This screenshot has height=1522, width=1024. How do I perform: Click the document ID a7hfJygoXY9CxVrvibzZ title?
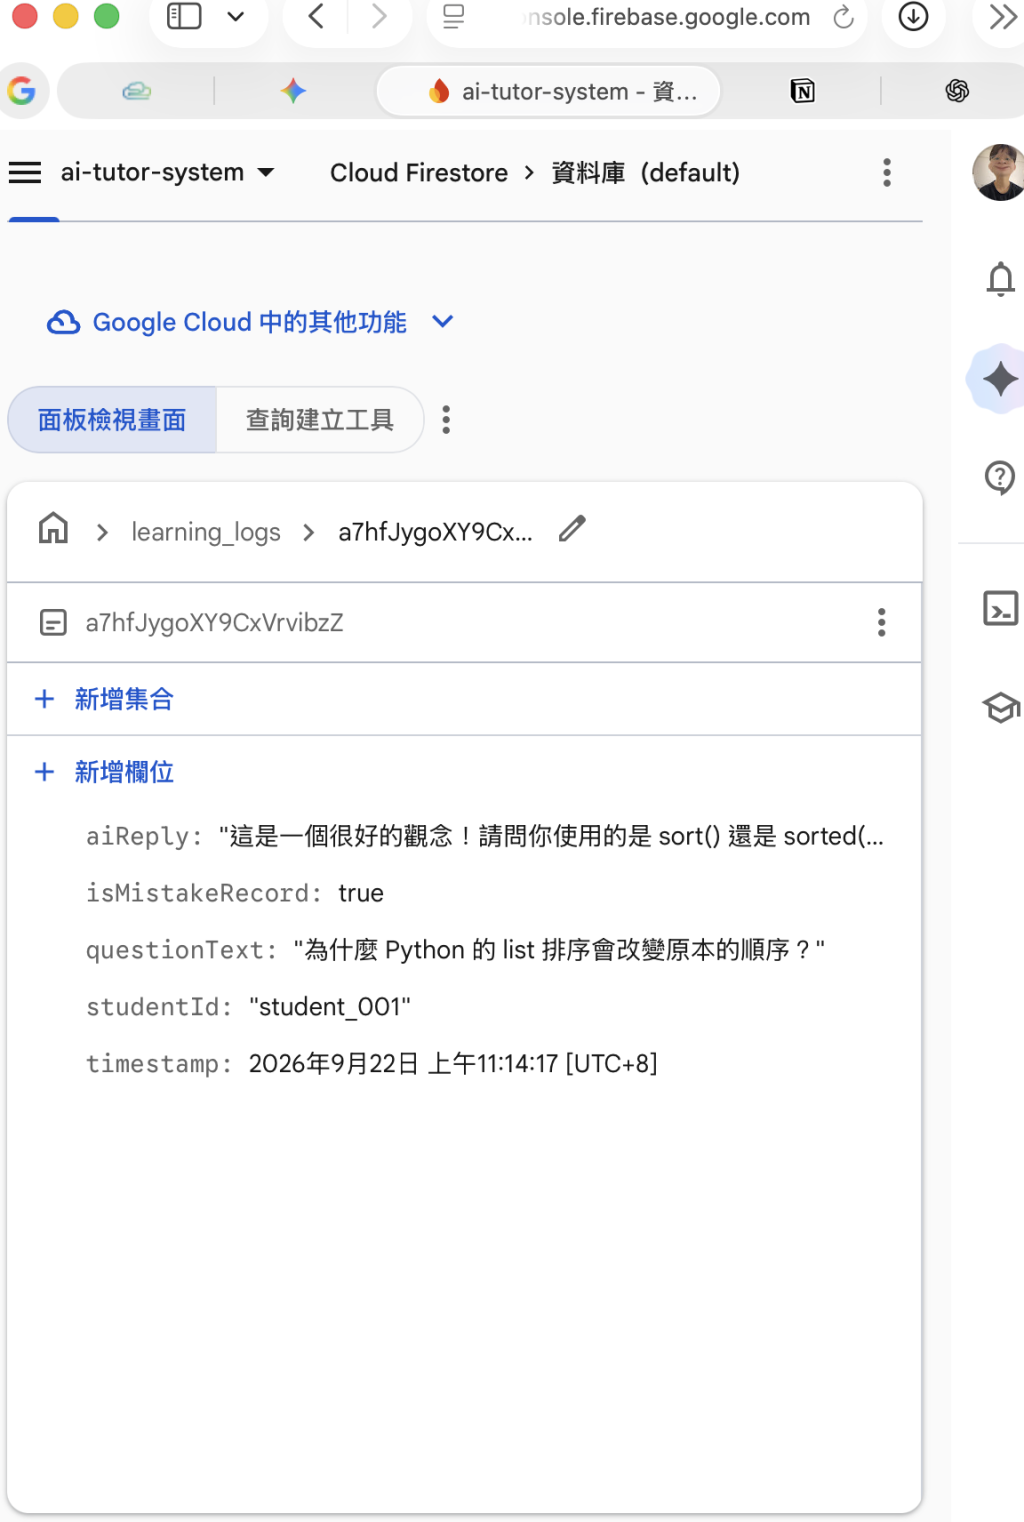[214, 623]
